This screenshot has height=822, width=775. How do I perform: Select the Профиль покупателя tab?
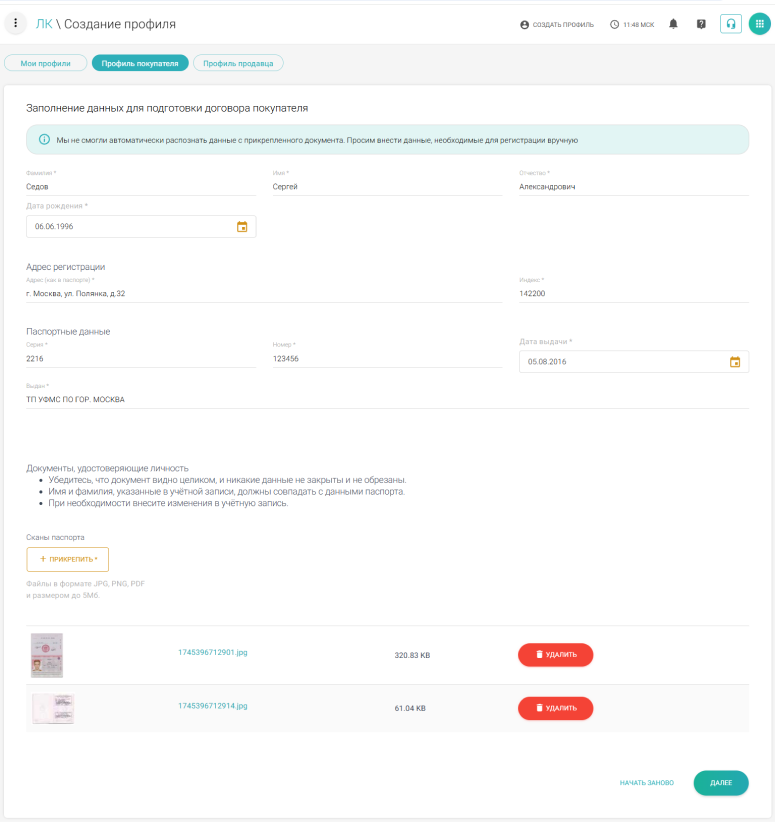pos(140,63)
